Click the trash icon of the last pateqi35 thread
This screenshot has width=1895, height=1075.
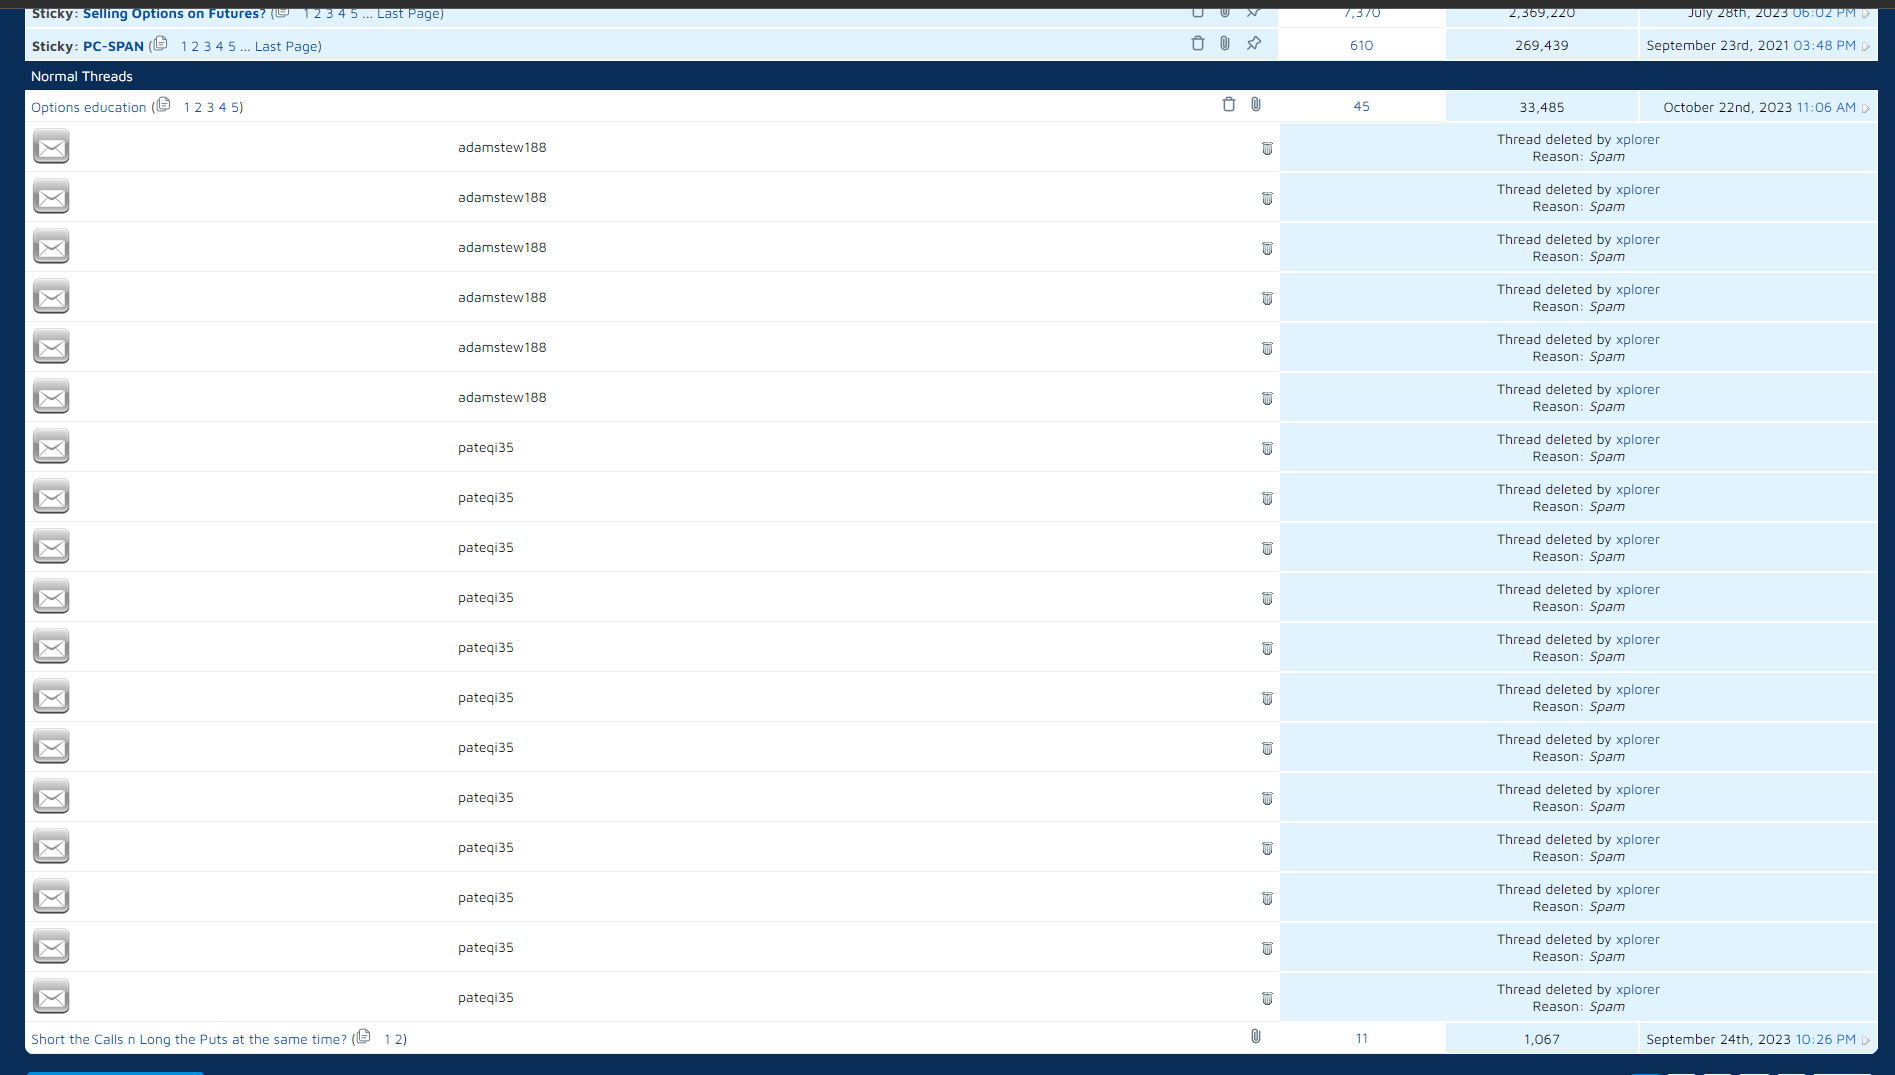point(1267,998)
